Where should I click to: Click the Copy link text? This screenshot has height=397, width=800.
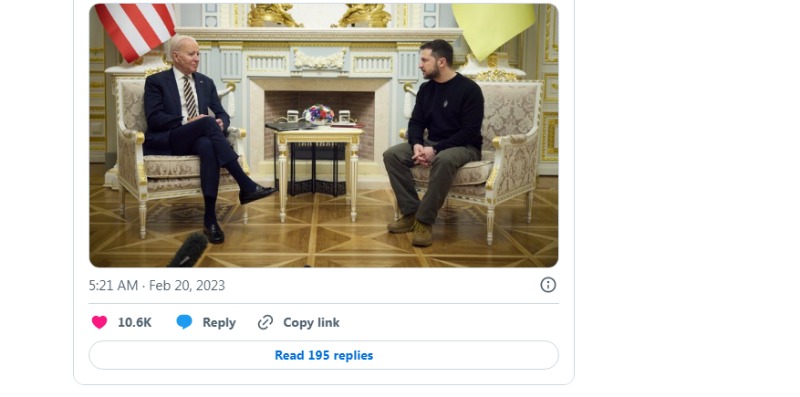click(311, 322)
